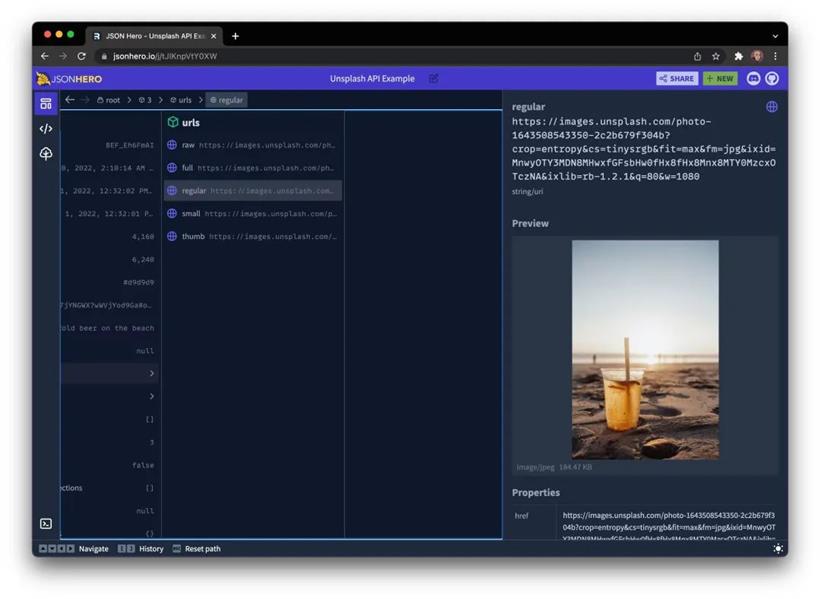Image resolution: width=820 pixels, height=599 pixels.
Task: Click the Navigate shortcut hint
Action: pos(74,548)
